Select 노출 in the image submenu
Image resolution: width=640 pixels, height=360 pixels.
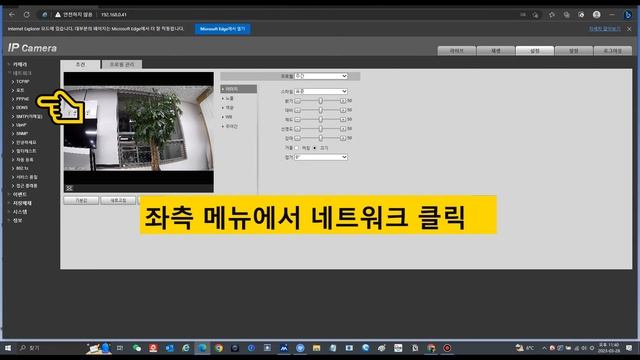230,98
